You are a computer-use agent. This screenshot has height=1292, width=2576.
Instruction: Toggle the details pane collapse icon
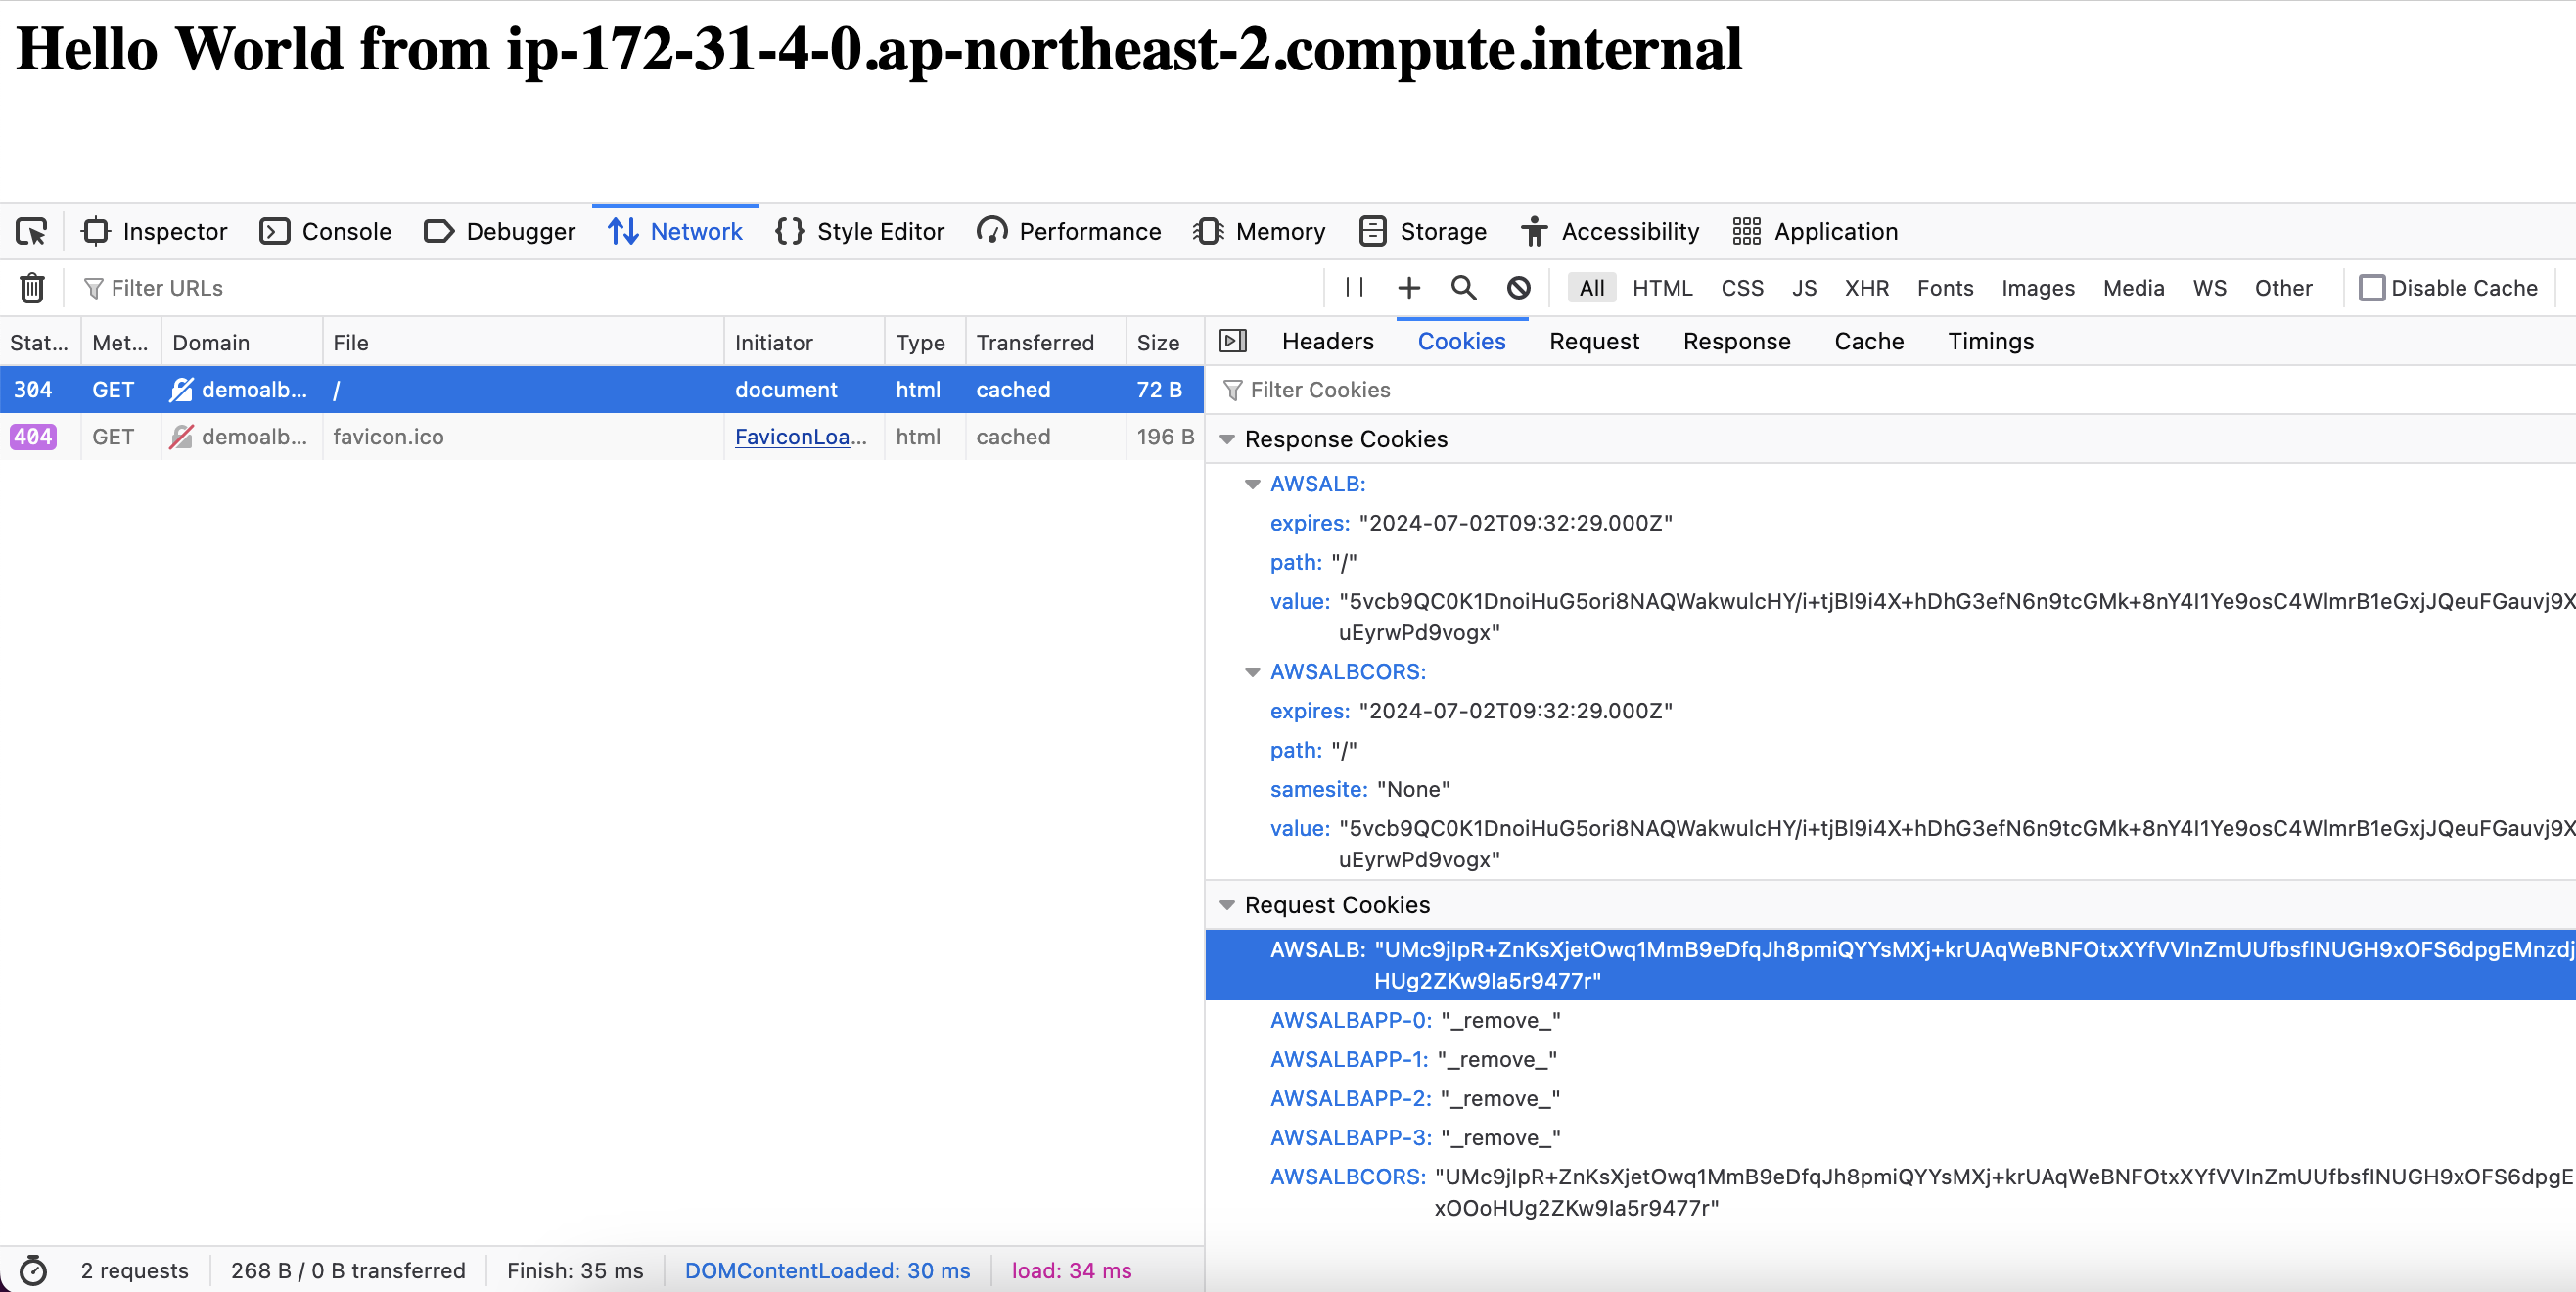click(x=1233, y=341)
